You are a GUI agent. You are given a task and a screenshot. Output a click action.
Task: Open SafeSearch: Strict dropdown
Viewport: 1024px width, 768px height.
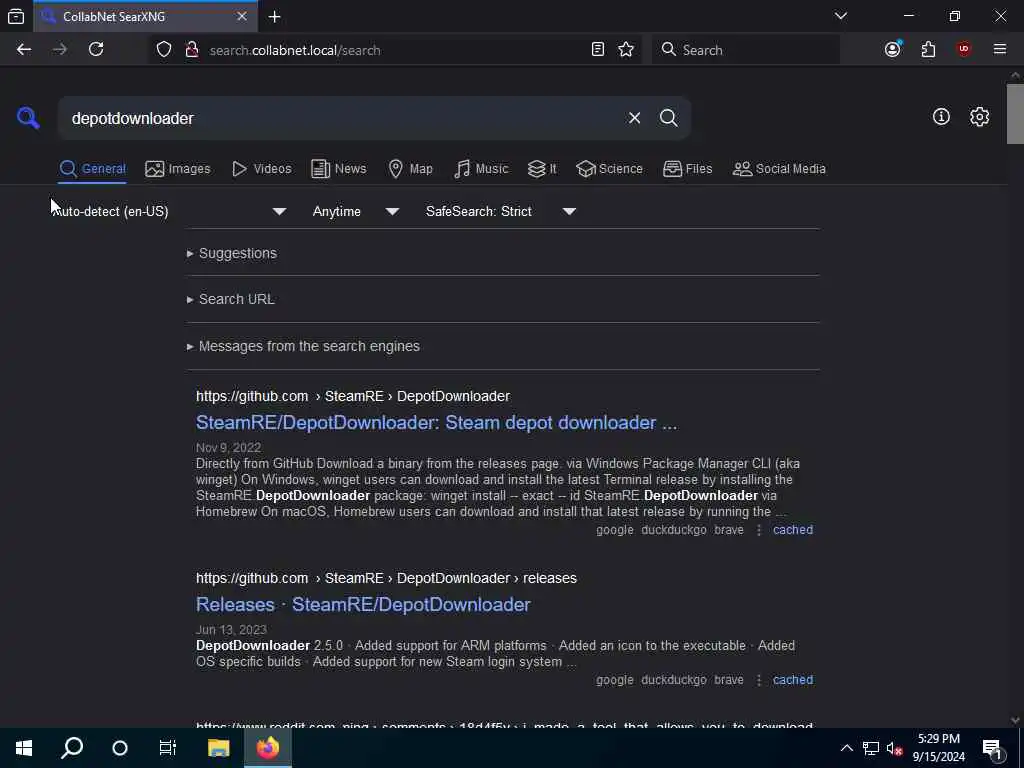click(501, 211)
